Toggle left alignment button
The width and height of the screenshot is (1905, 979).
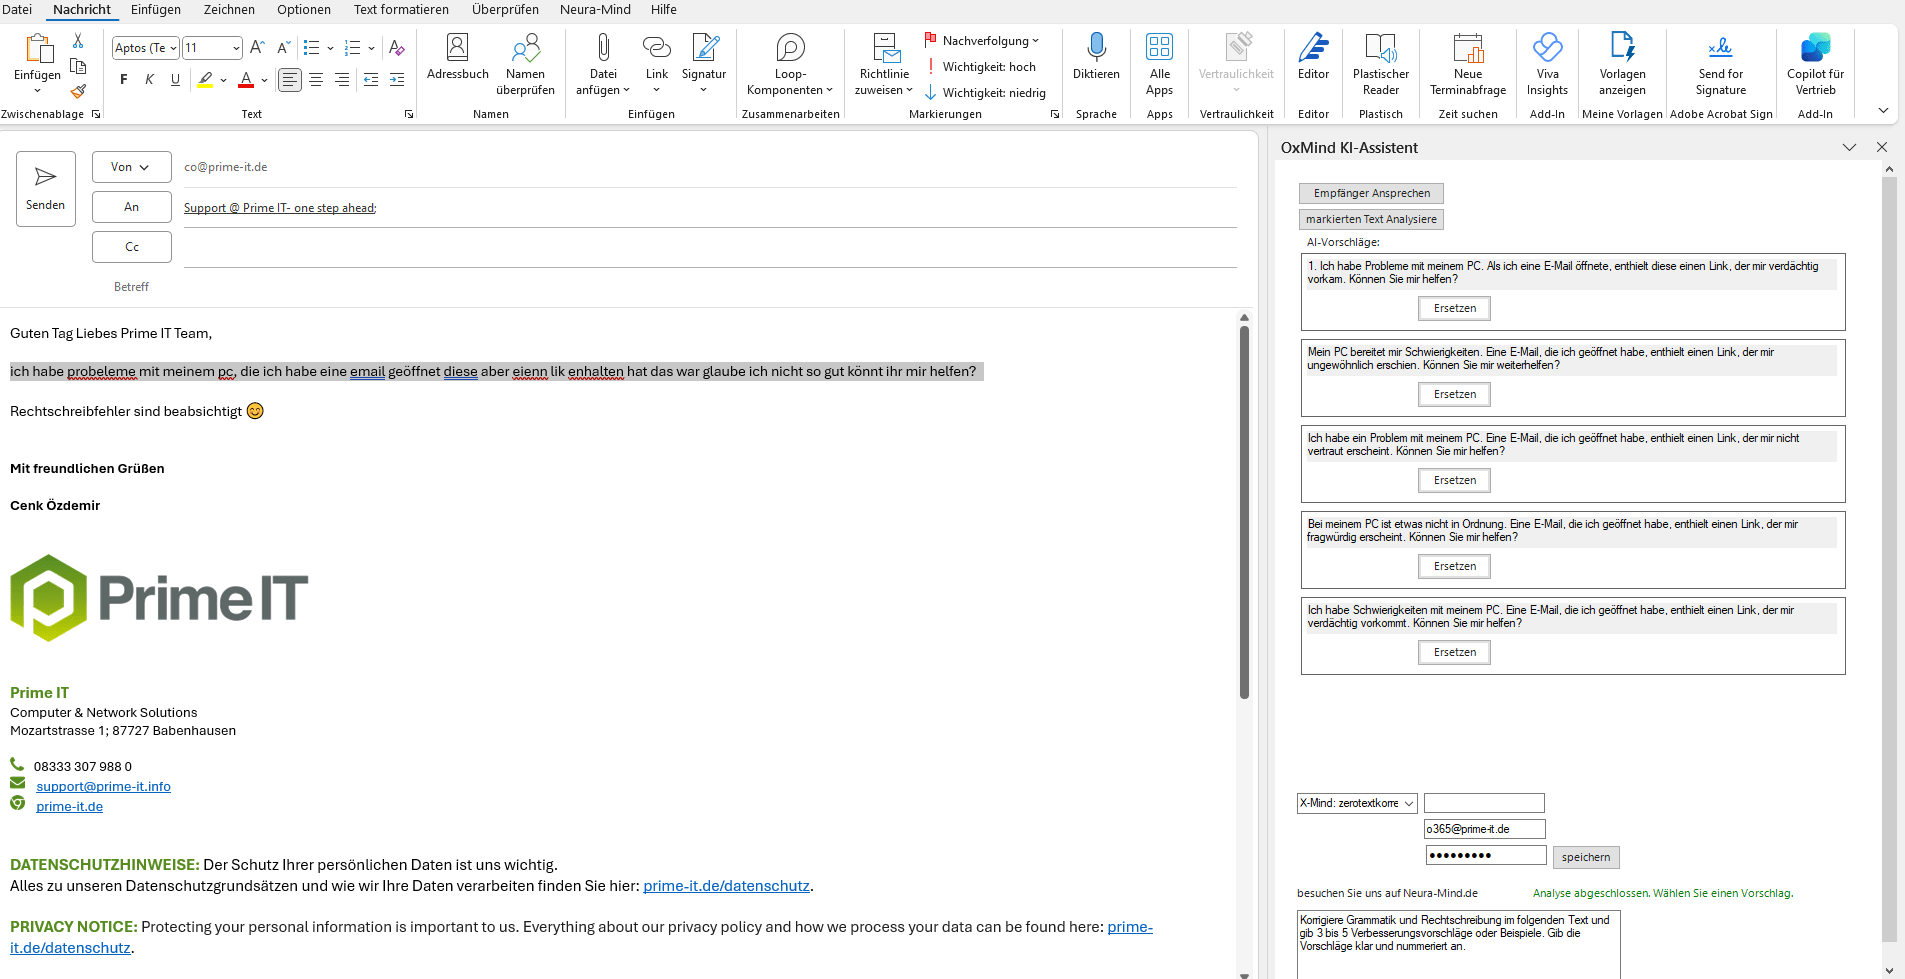290,80
